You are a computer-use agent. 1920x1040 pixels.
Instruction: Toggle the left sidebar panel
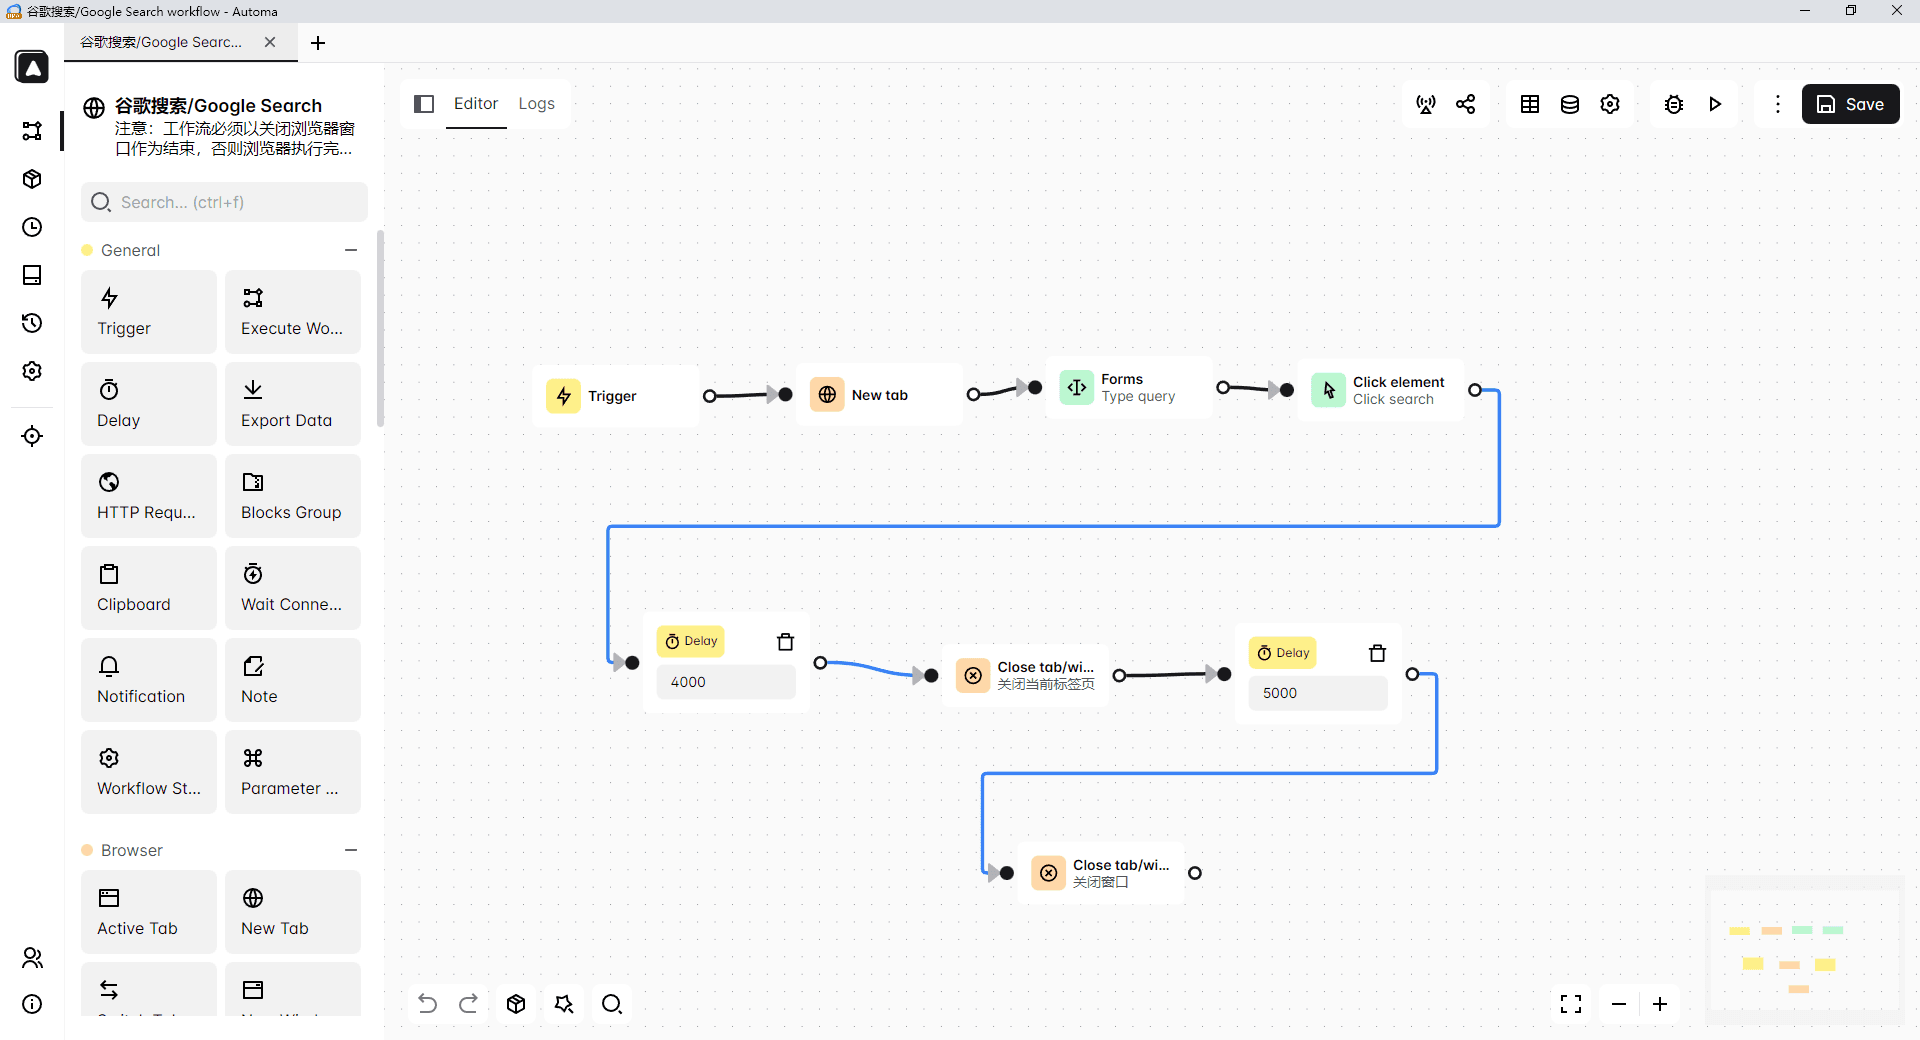pyautogui.click(x=424, y=104)
